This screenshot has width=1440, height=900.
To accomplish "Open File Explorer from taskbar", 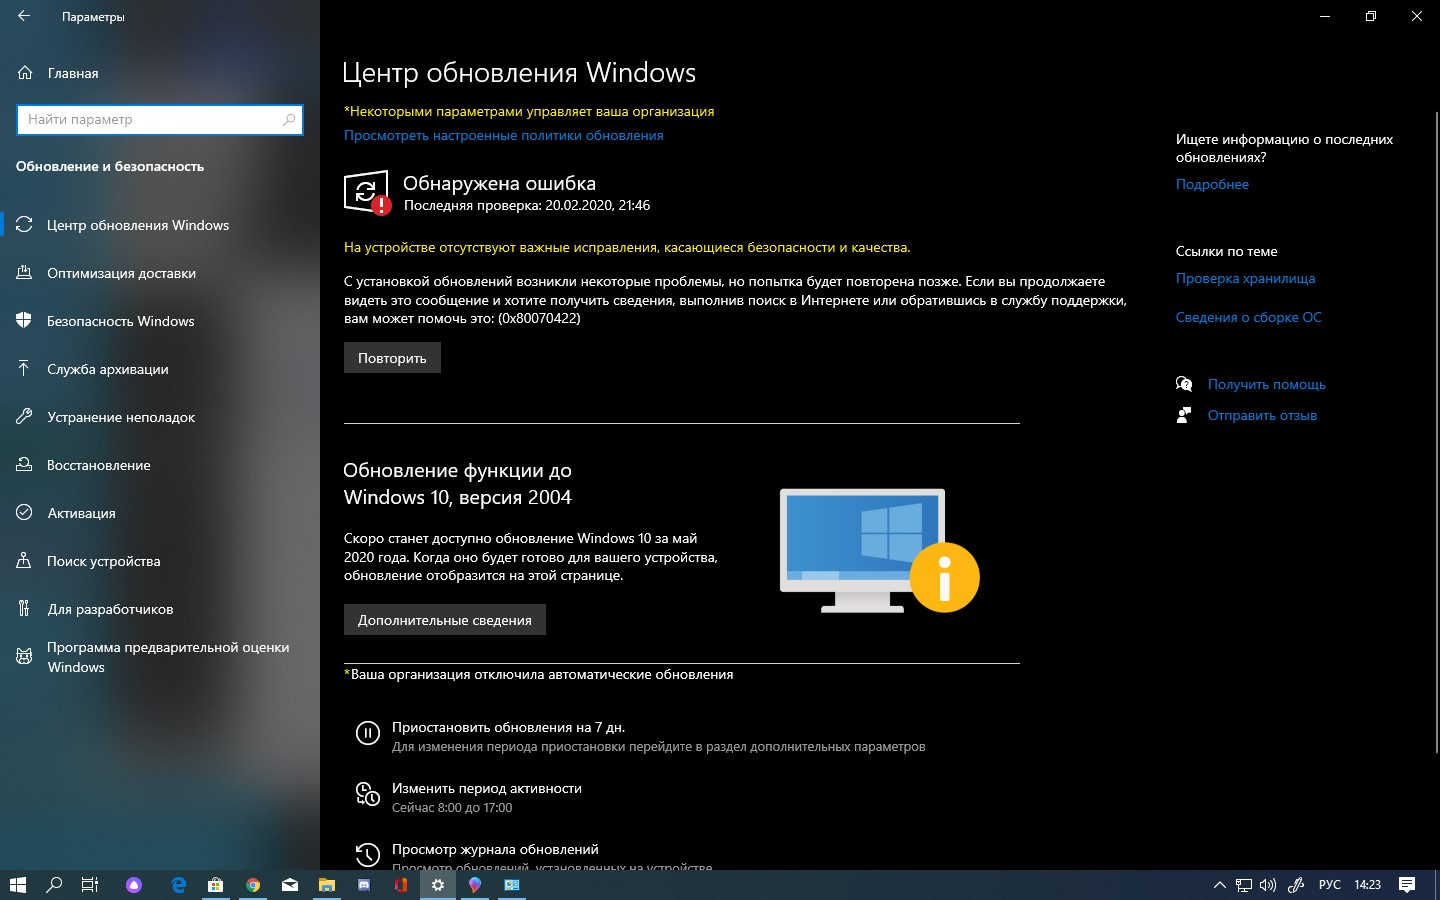I will coord(327,885).
